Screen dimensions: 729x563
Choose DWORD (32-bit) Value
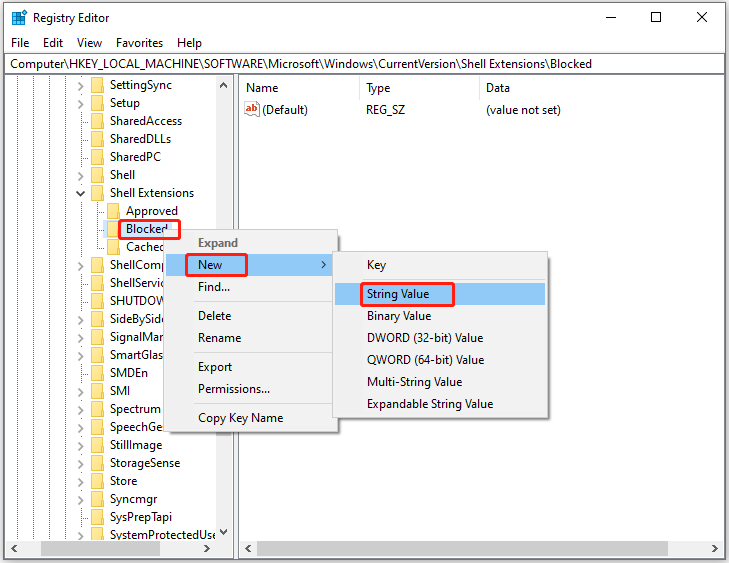[440, 338]
